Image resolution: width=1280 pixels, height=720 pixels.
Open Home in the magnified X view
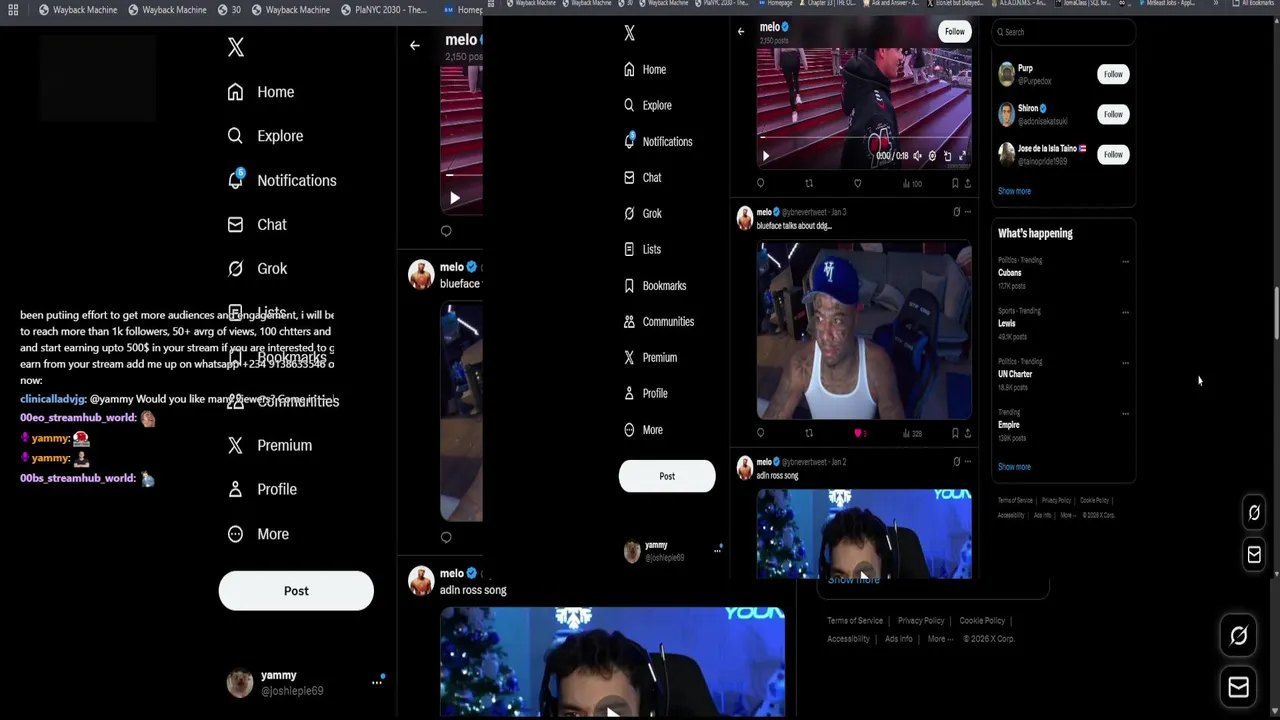261,92
